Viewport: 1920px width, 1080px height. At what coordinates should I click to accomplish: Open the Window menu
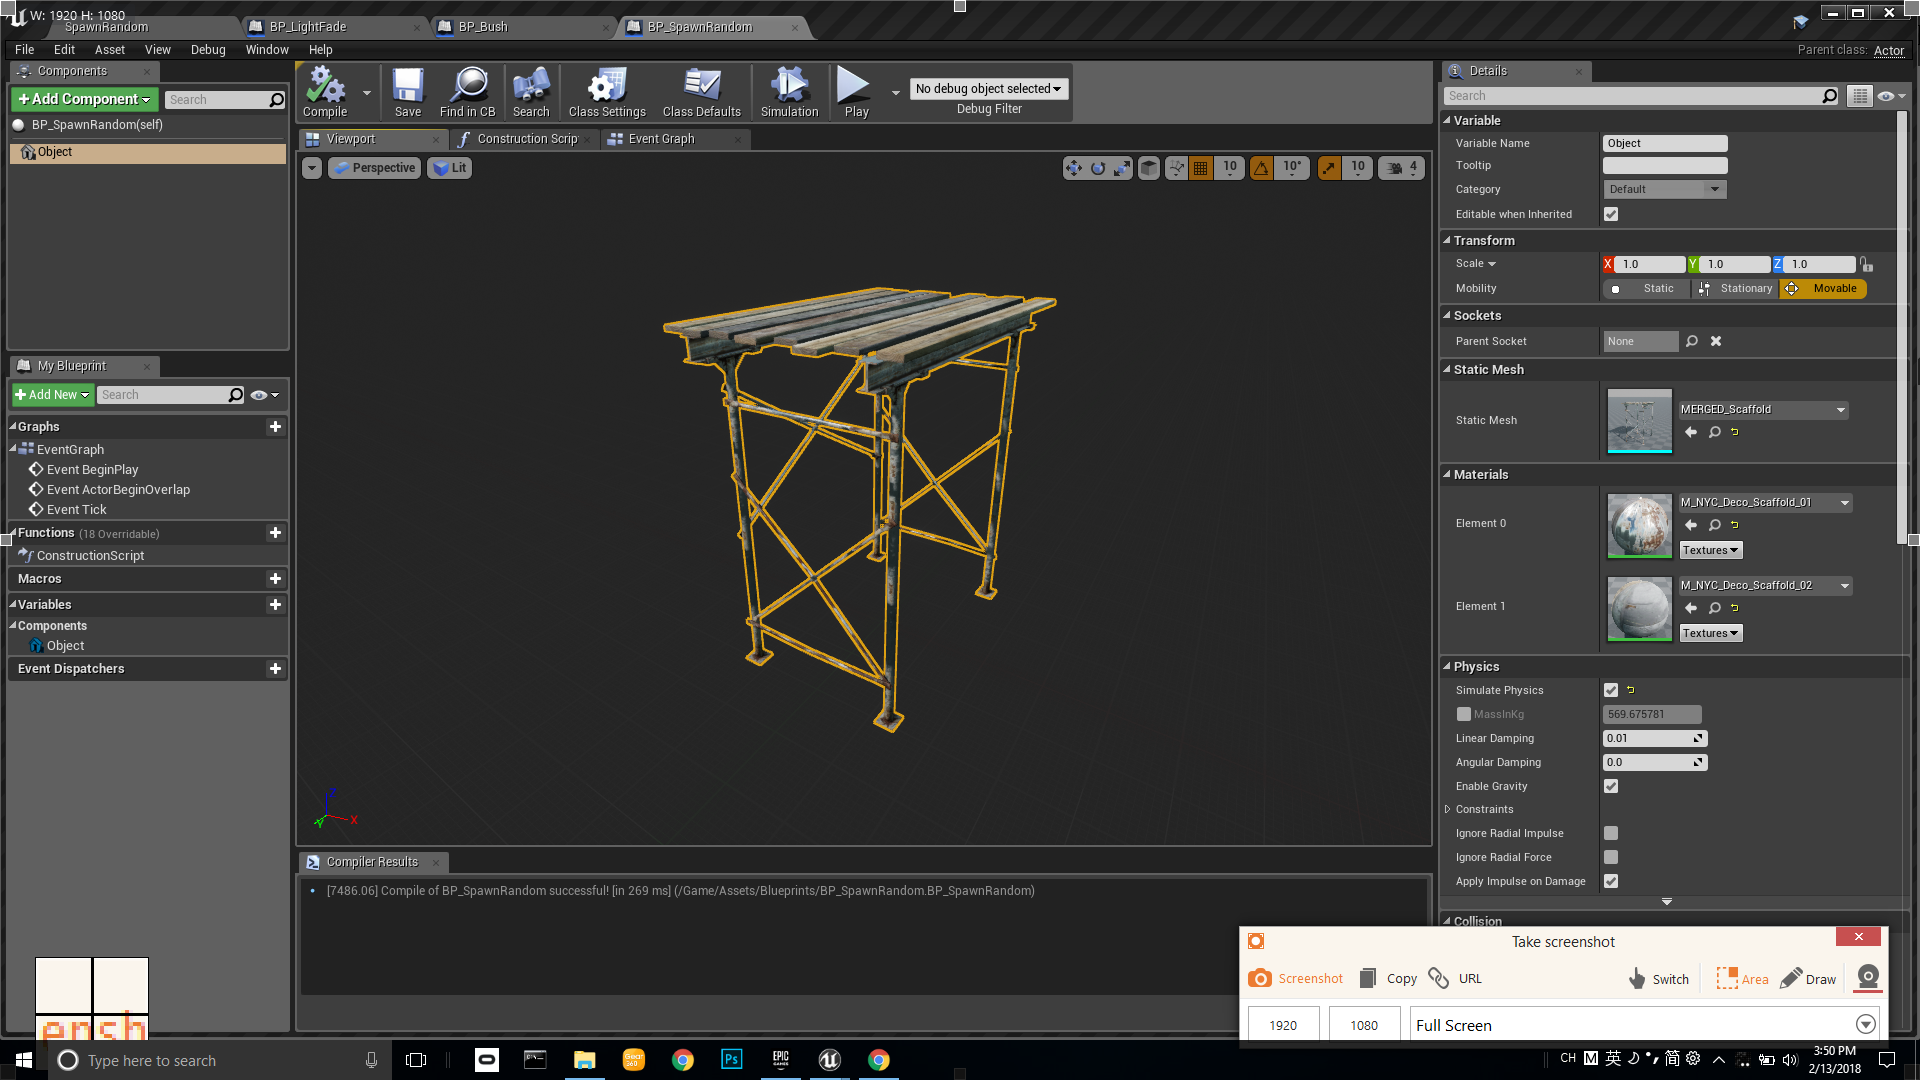(x=267, y=50)
